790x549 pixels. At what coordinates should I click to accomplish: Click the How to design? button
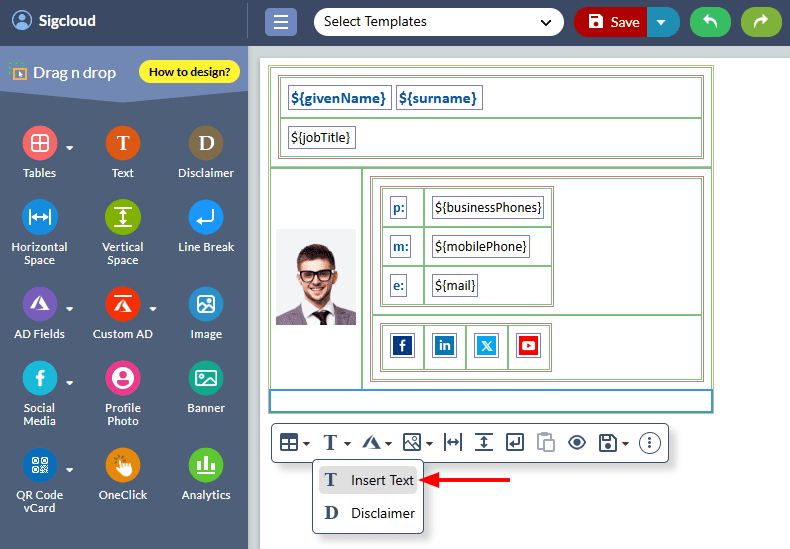(189, 72)
